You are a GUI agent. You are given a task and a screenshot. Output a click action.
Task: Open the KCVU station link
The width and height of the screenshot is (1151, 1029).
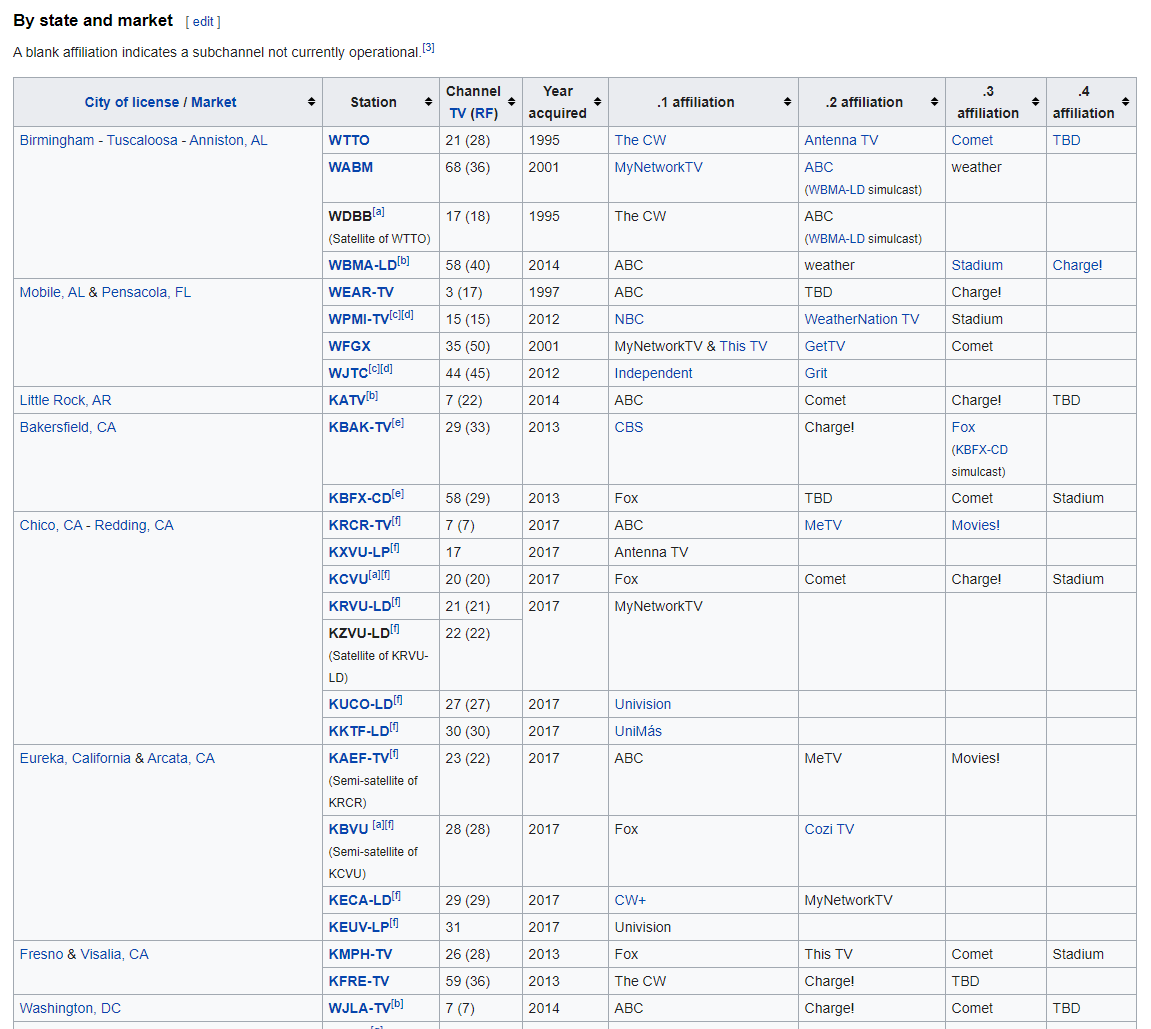tap(348, 580)
